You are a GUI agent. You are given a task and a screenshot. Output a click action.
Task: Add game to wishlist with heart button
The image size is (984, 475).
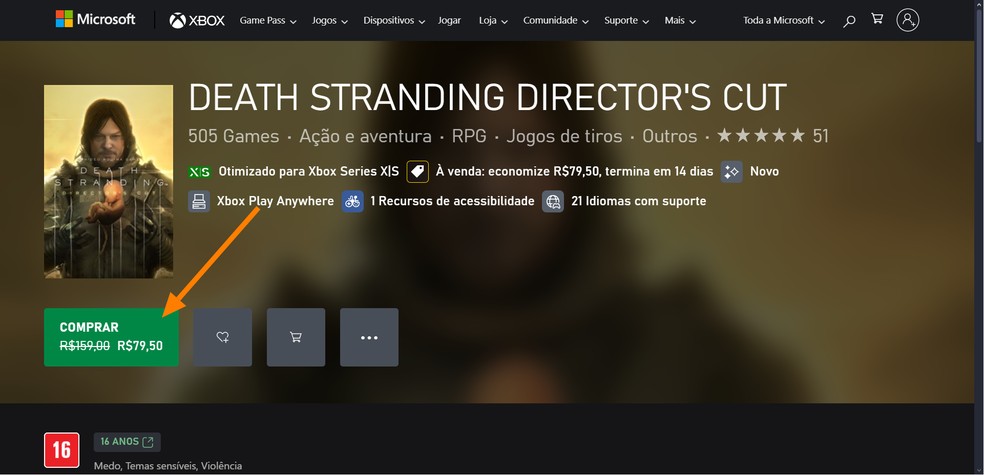(222, 337)
